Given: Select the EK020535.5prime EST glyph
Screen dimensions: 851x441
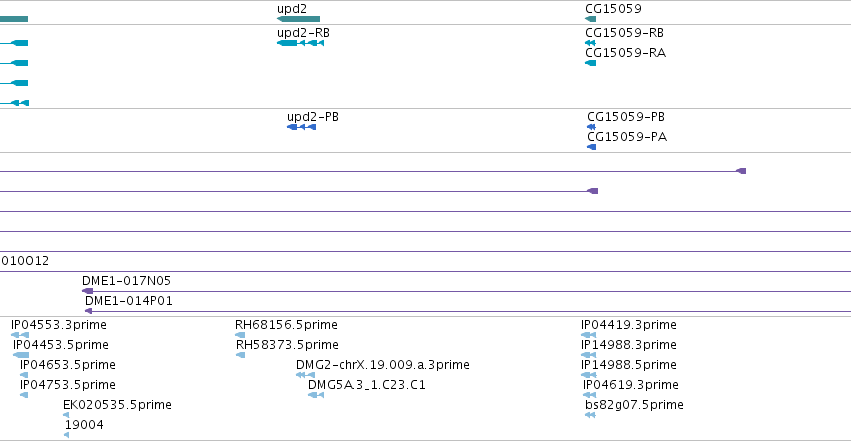Looking at the screenshot, I should (x=66, y=415).
